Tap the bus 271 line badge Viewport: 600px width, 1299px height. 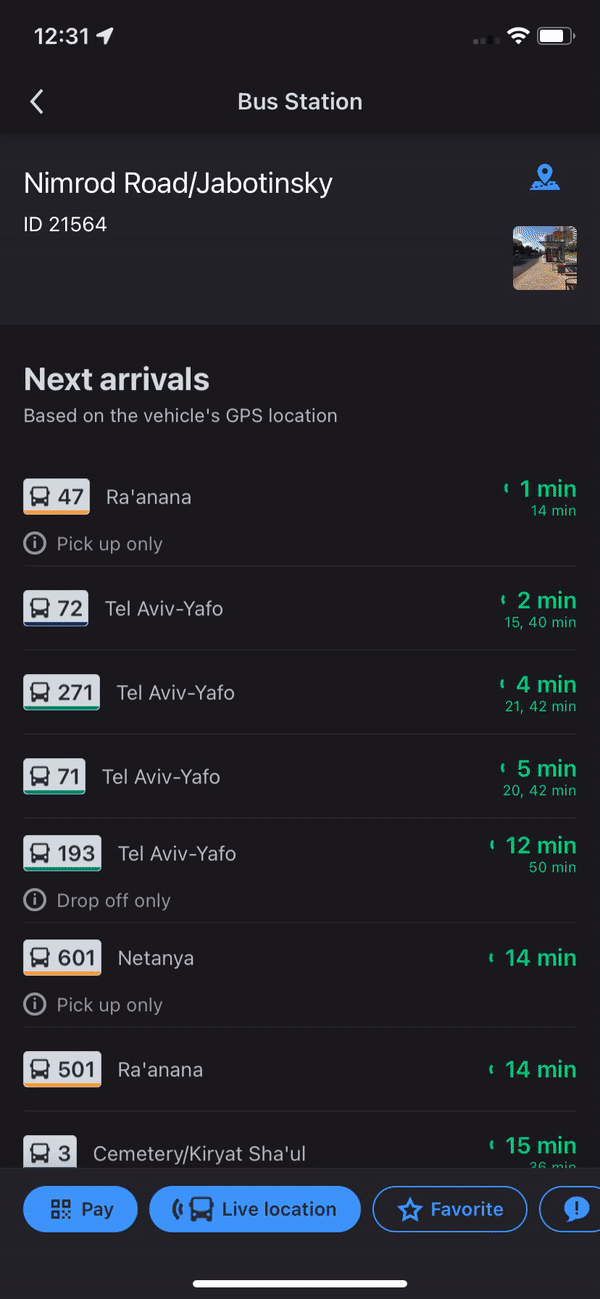coord(62,692)
